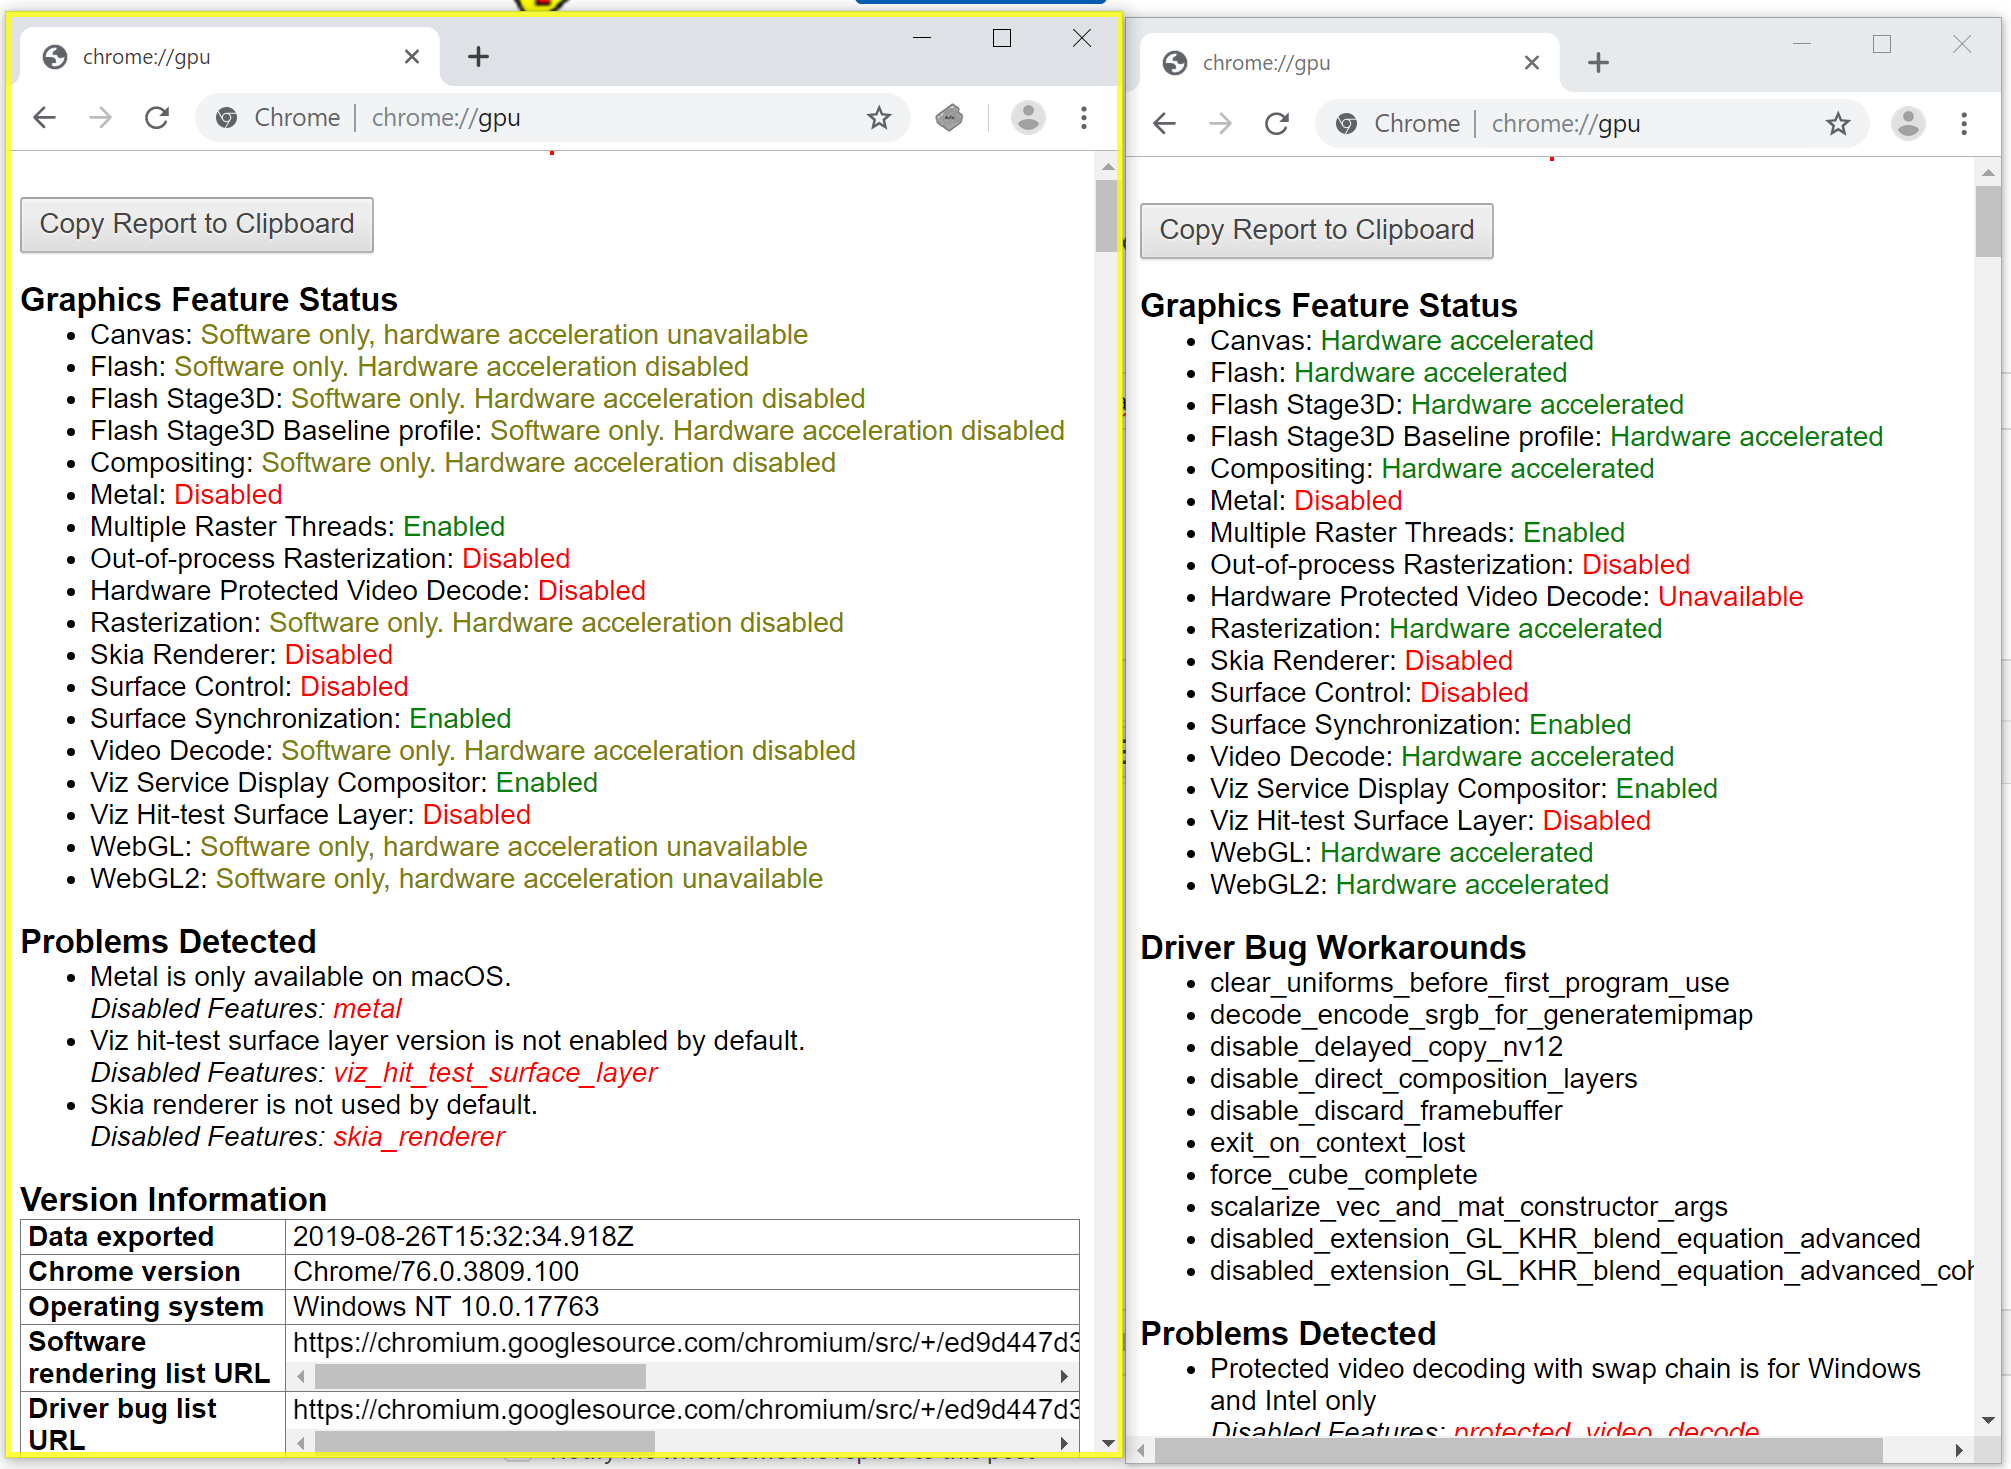Click Data exported timestamp value
The image size is (2011, 1469).
tap(463, 1237)
